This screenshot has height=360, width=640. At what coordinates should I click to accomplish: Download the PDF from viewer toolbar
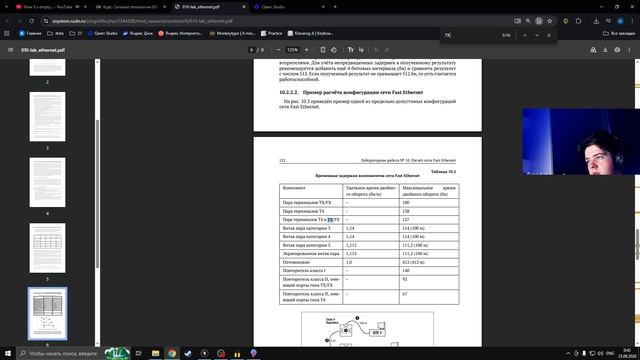pos(605,50)
